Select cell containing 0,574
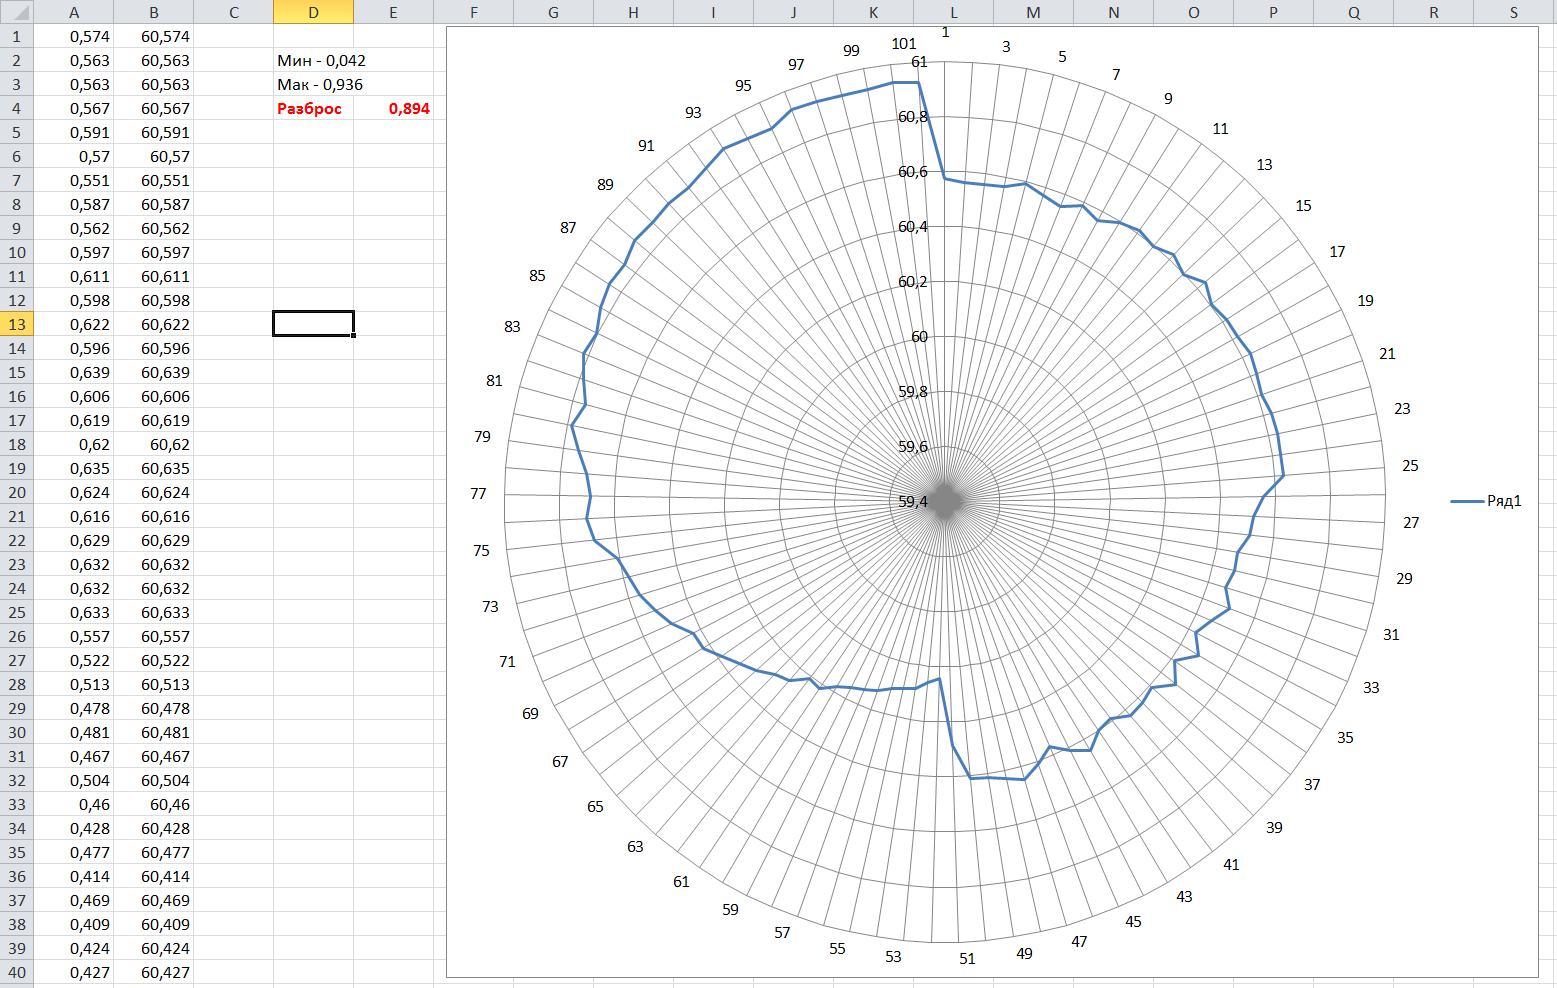This screenshot has height=988, width=1557. (74, 36)
